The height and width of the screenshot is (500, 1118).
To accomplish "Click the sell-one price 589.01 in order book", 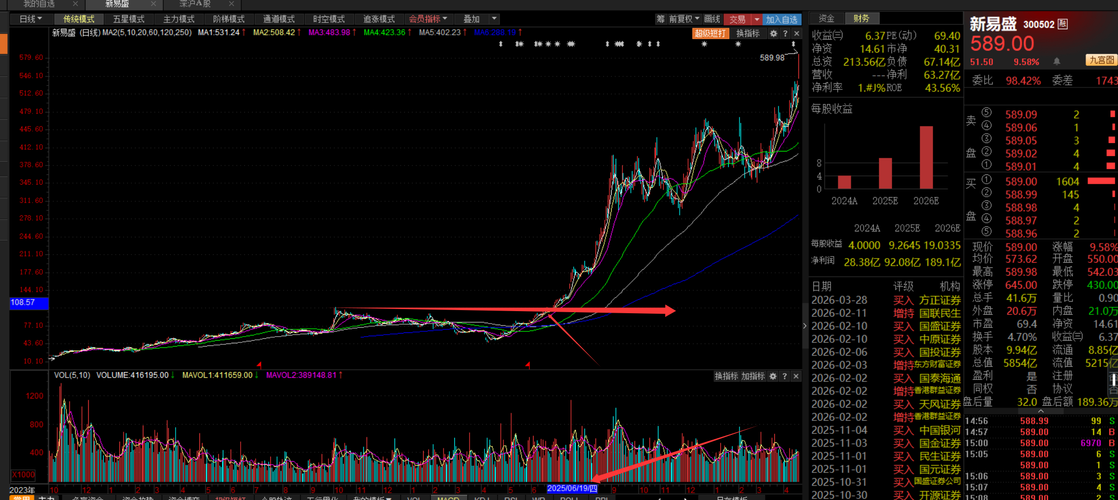I will [x=1020, y=166].
